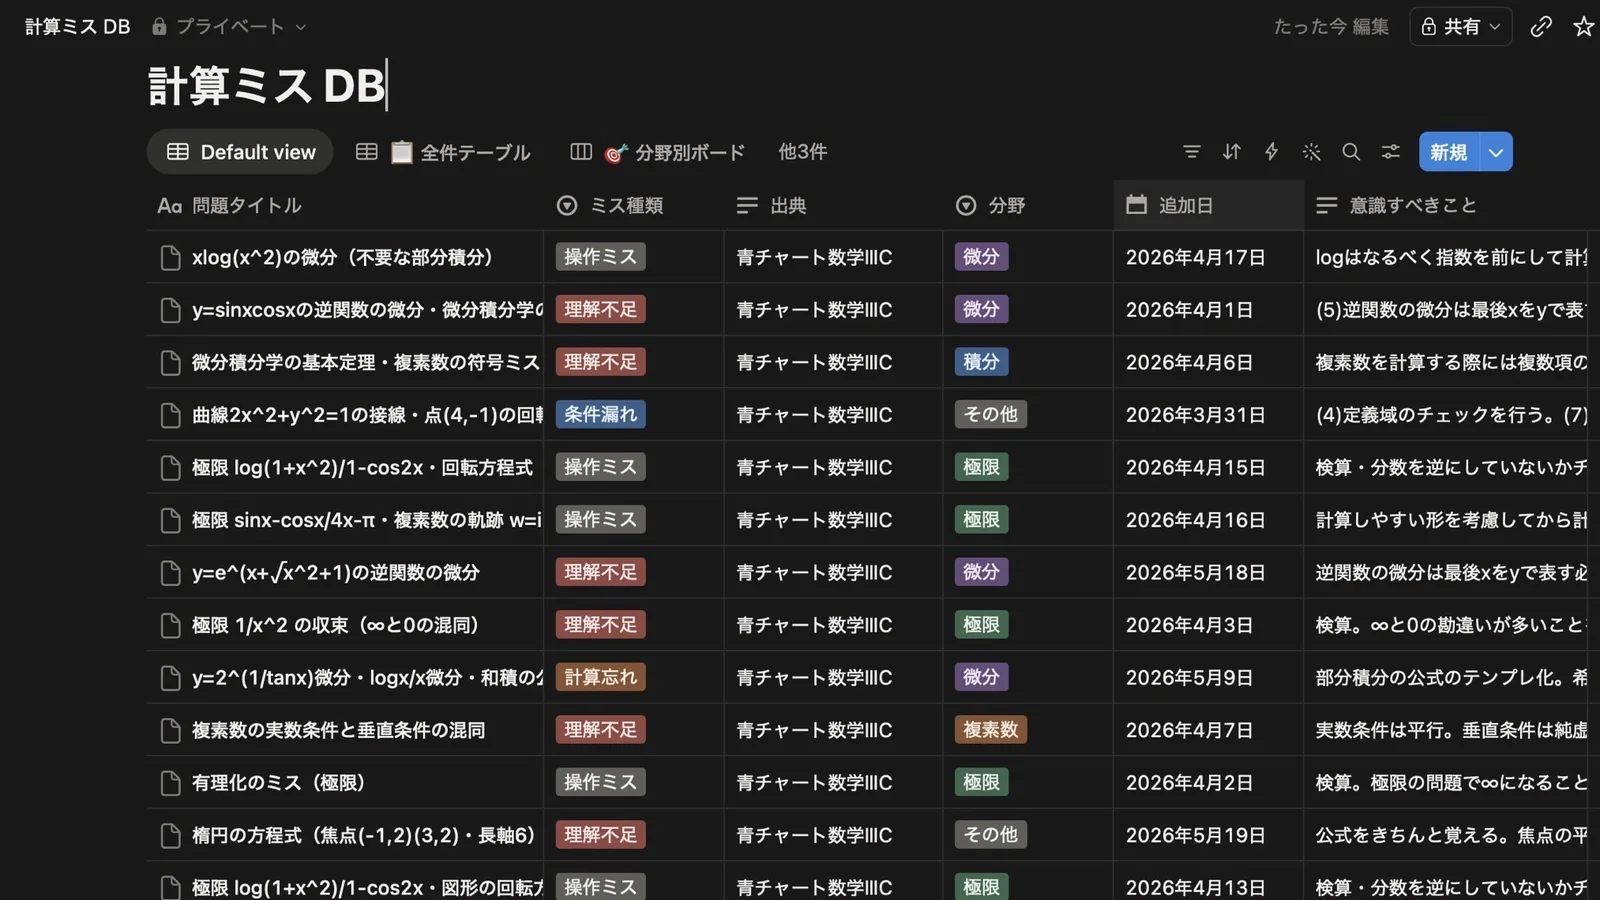The height and width of the screenshot is (900, 1600).
Task: Click 青チャート数学IIIC in 2026年4月6日 row
Action: coord(814,363)
